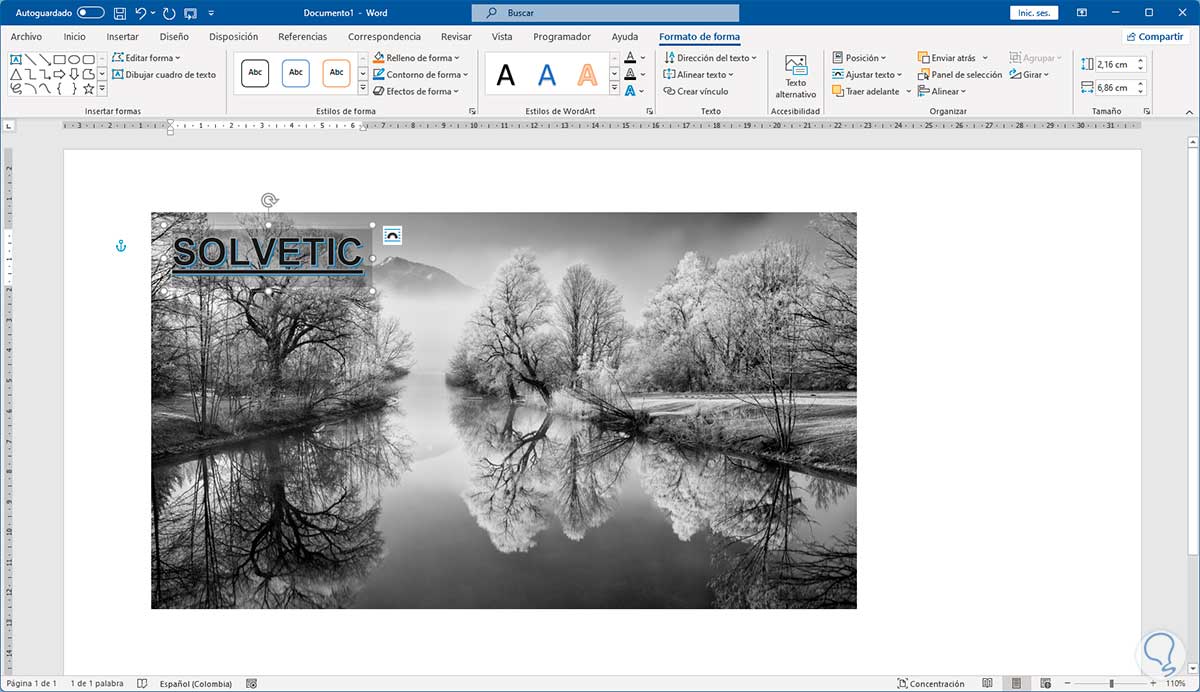Click the Undo arrow icon

pos(141,13)
